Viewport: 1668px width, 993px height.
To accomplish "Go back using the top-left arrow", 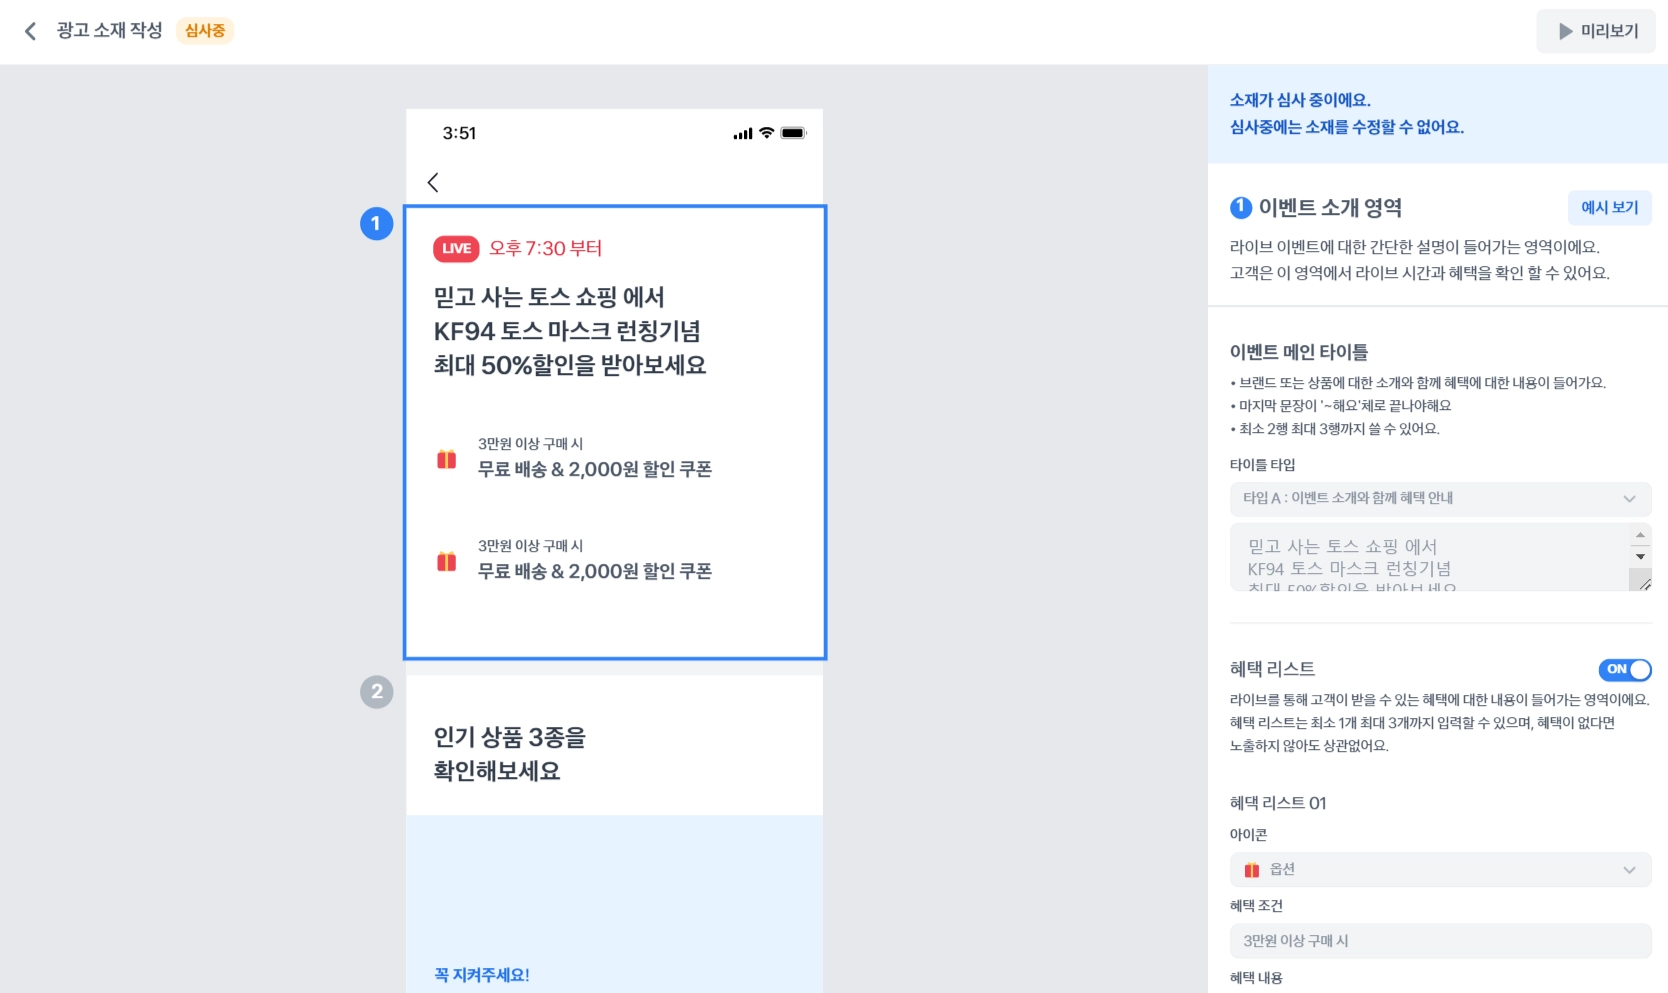I will point(30,31).
